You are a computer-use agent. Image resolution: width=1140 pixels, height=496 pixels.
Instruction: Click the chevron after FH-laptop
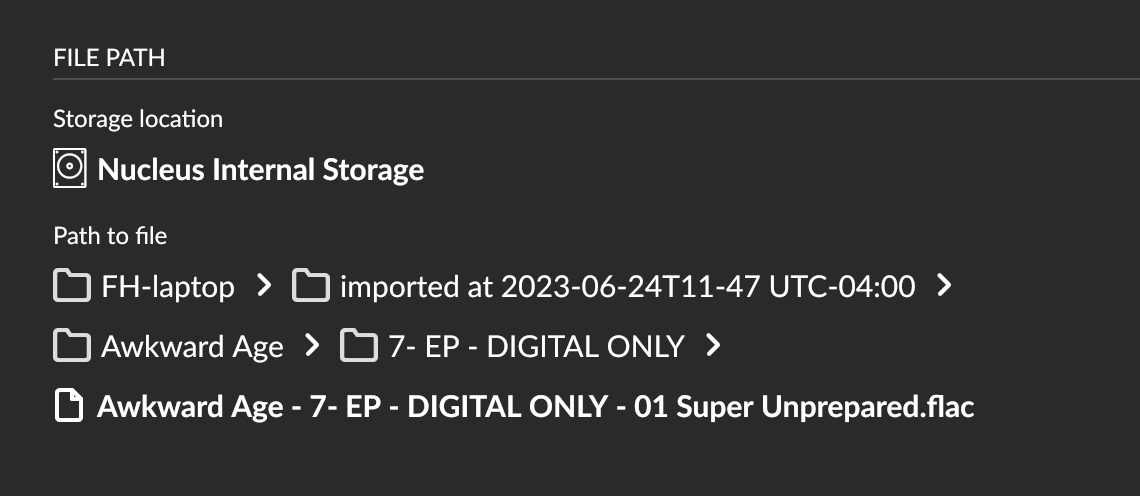coord(264,287)
